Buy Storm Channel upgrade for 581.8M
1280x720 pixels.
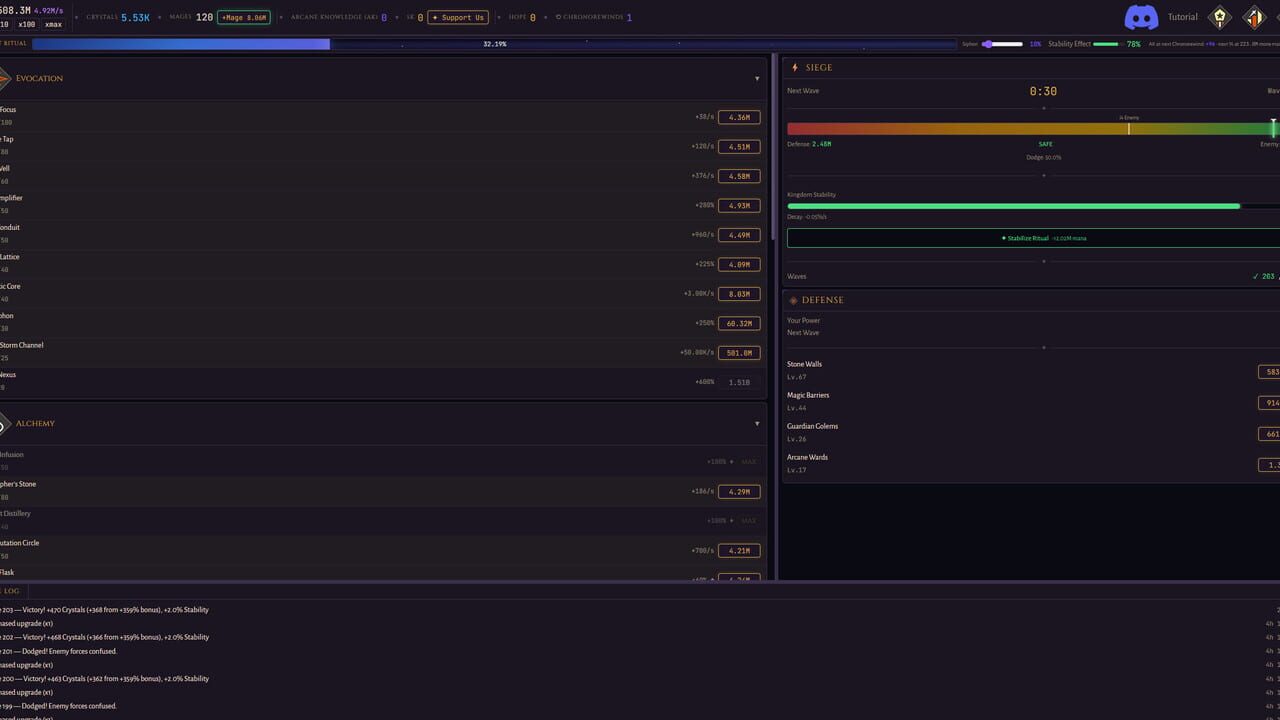pos(739,352)
